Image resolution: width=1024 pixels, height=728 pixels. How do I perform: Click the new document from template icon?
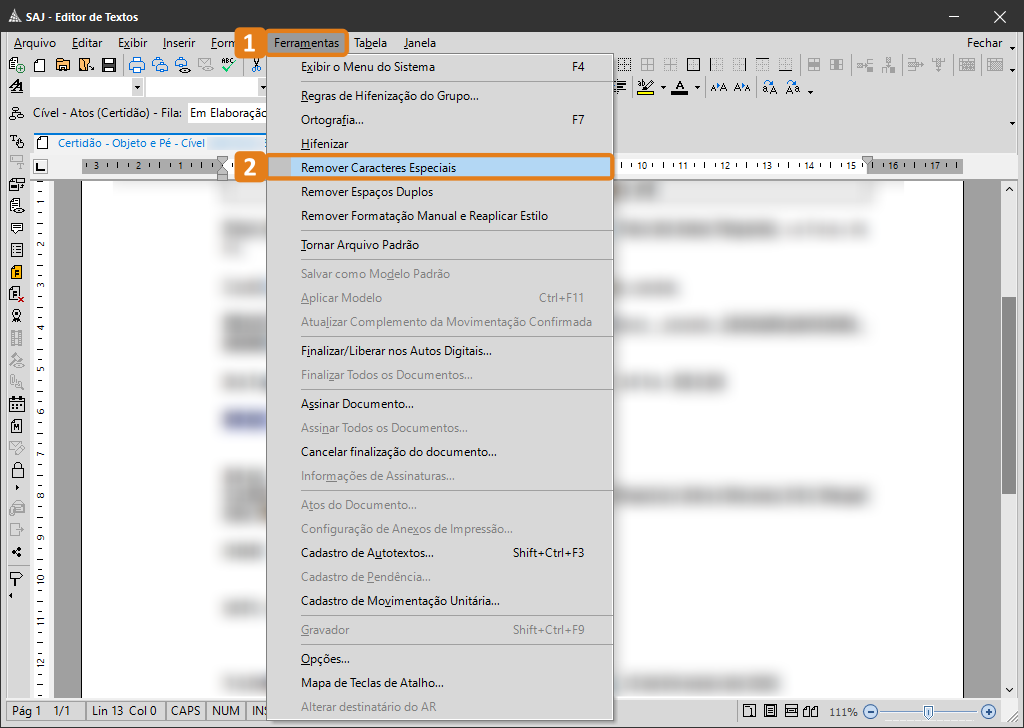point(17,65)
